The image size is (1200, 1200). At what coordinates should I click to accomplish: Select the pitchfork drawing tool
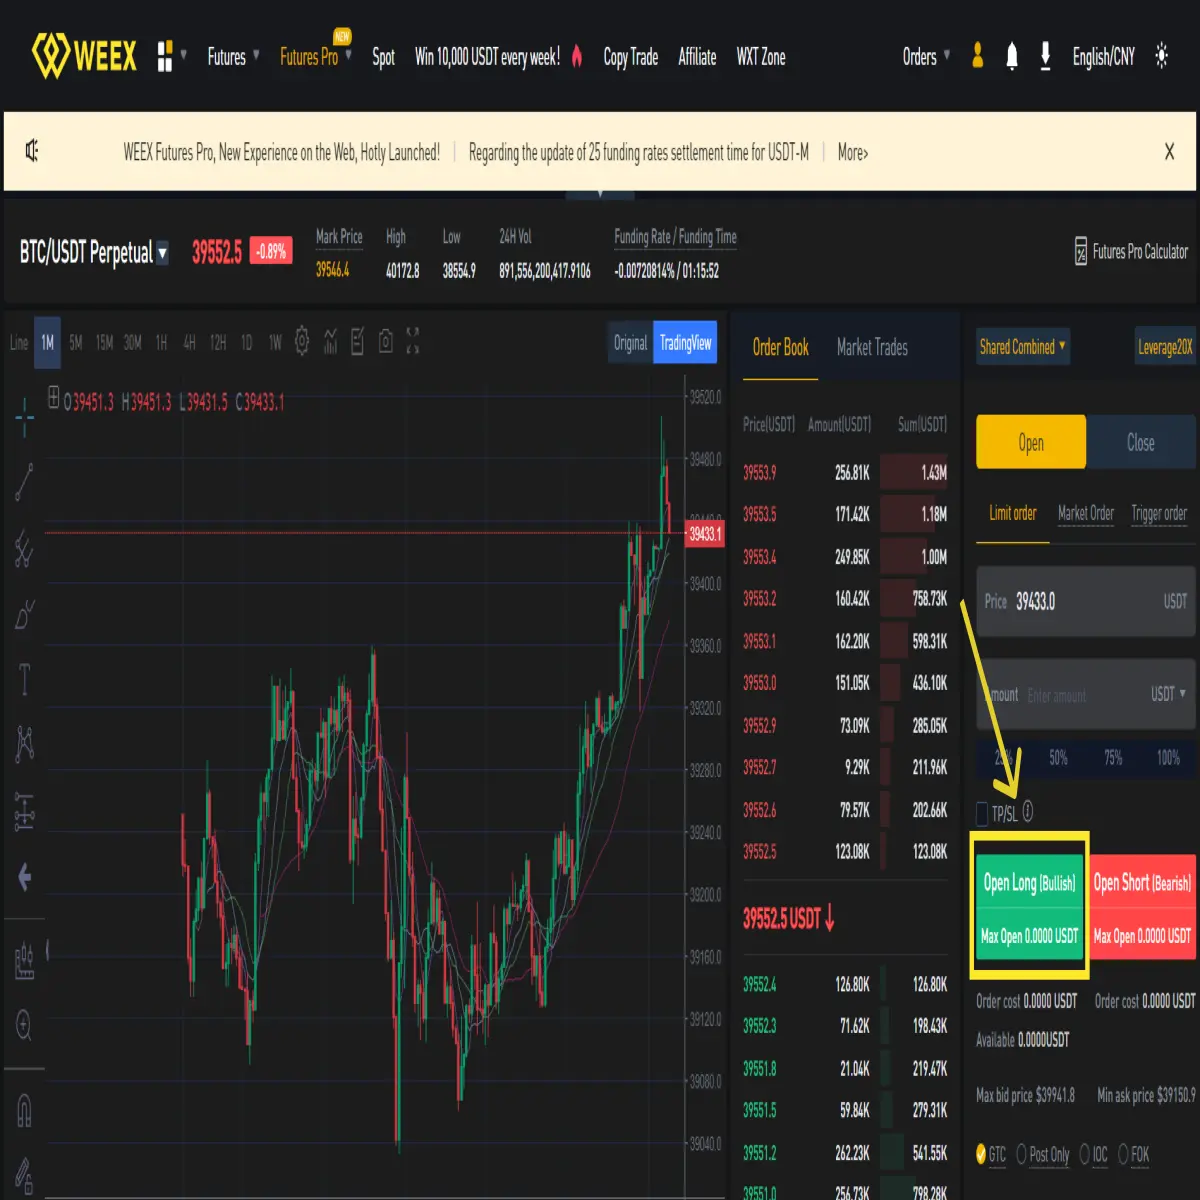pyautogui.click(x=25, y=549)
